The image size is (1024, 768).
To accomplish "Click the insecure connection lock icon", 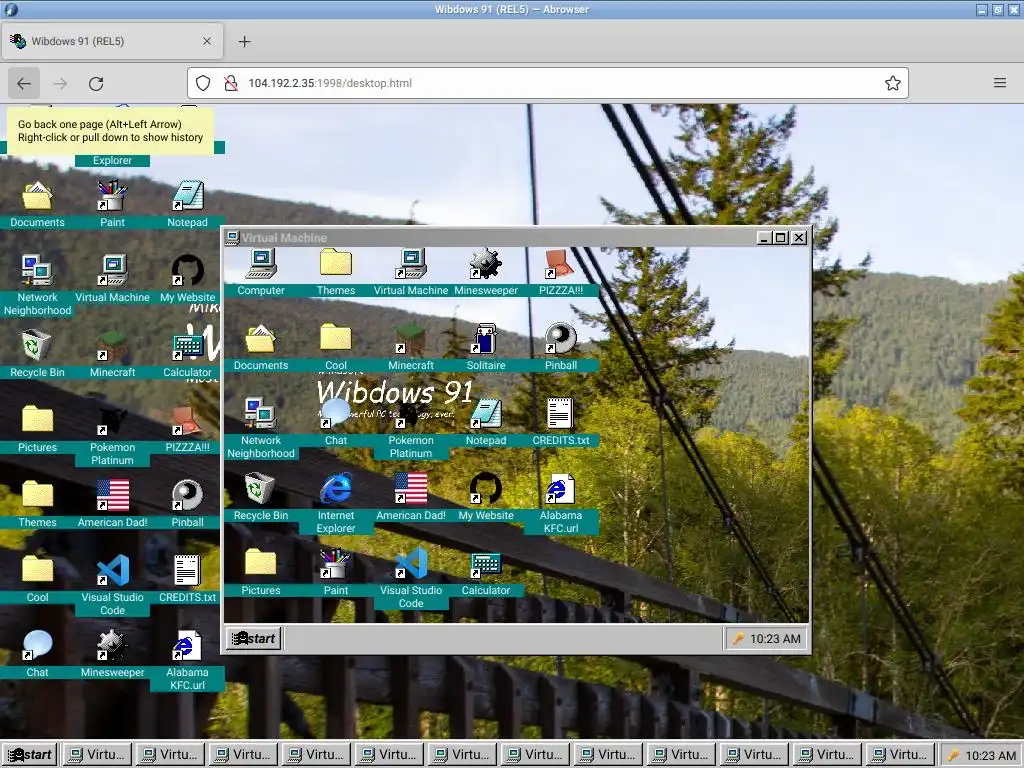I will tap(230, 83).
